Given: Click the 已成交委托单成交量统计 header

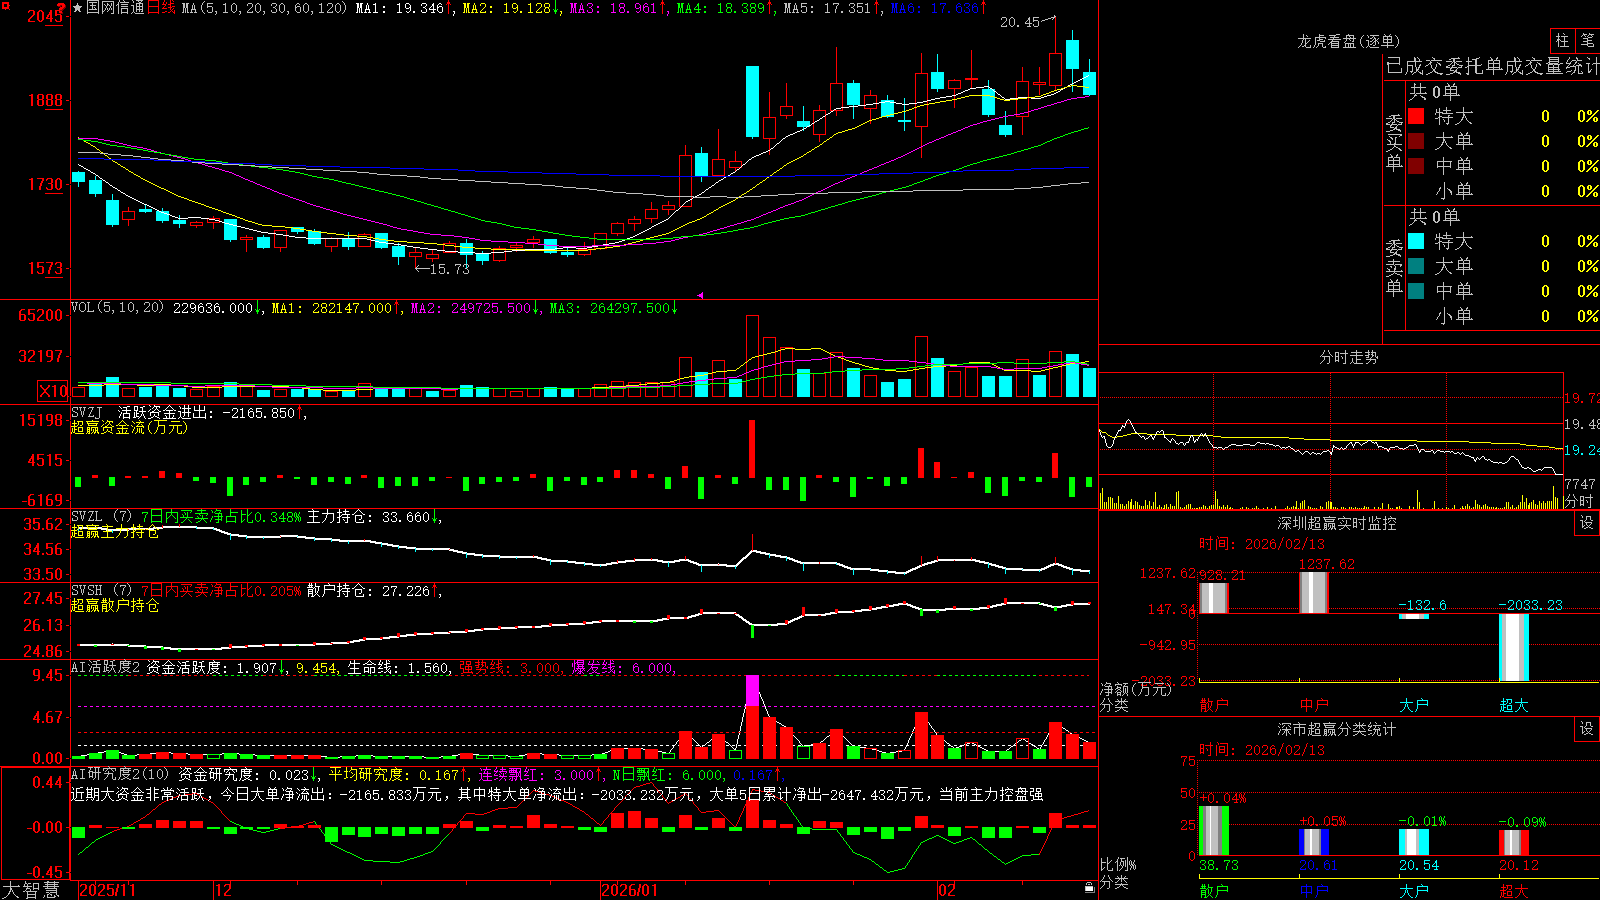Looking at the screenshot, I should coord(1492,66).
